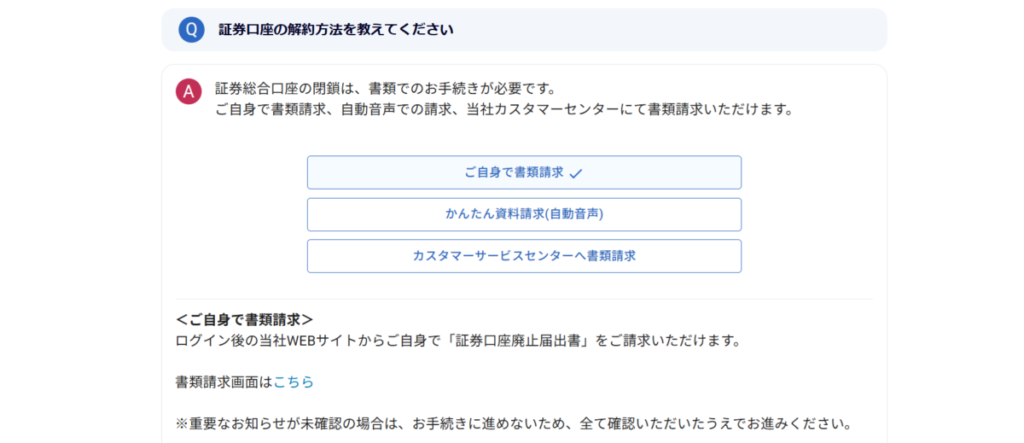Screen dimensions: 1024x443
Task: Select the ご自身で書類請求 option
Action: [524, 172]
